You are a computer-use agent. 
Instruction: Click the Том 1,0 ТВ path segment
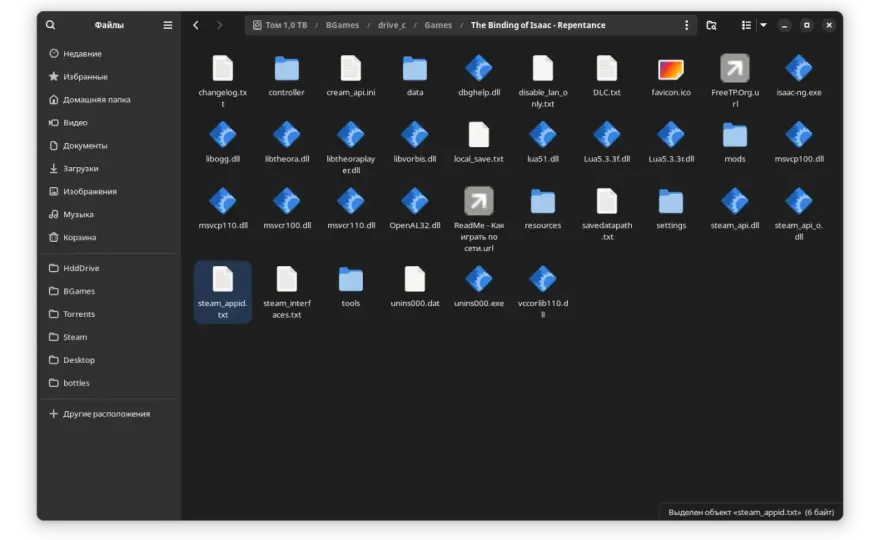coord(280,25)
